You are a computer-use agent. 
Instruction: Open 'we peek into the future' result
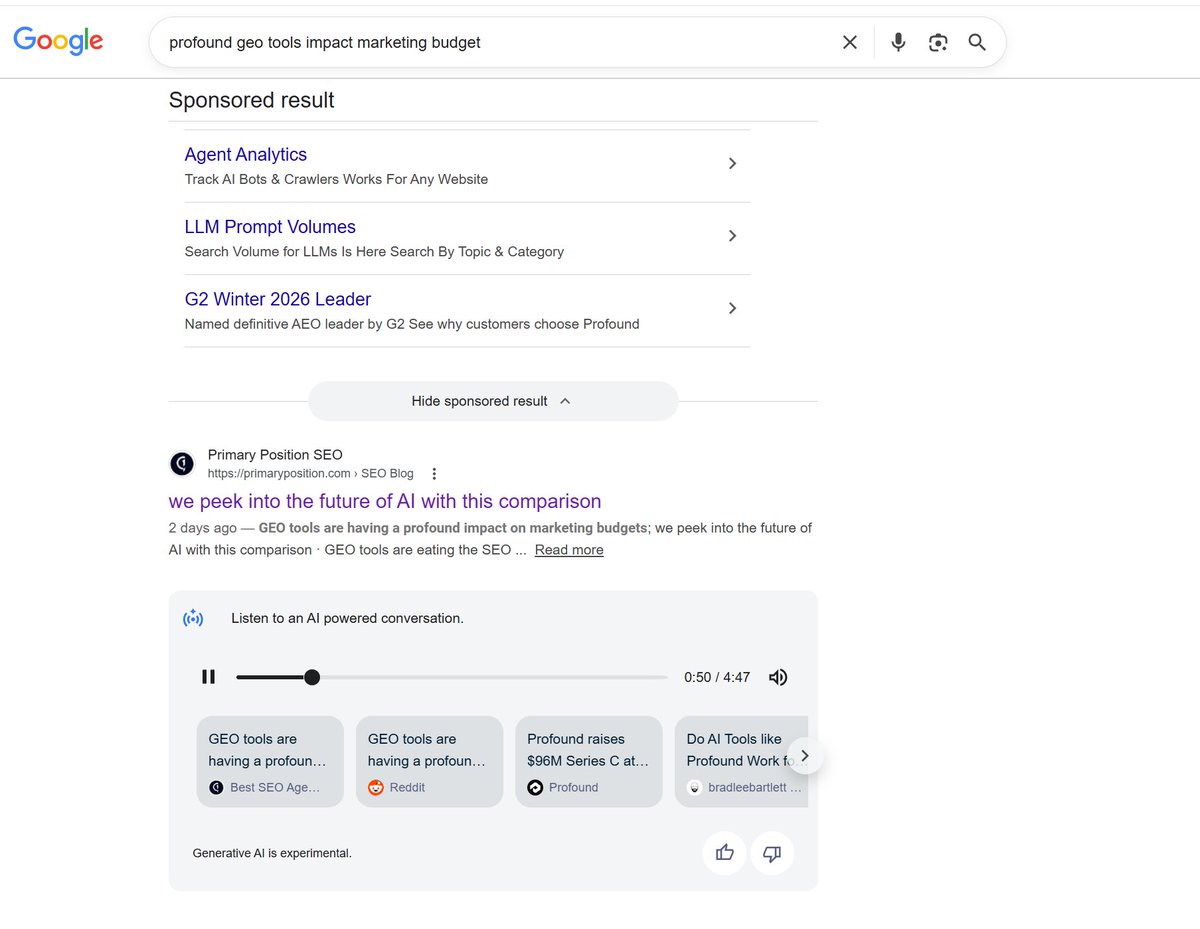(x=385, y=501)
